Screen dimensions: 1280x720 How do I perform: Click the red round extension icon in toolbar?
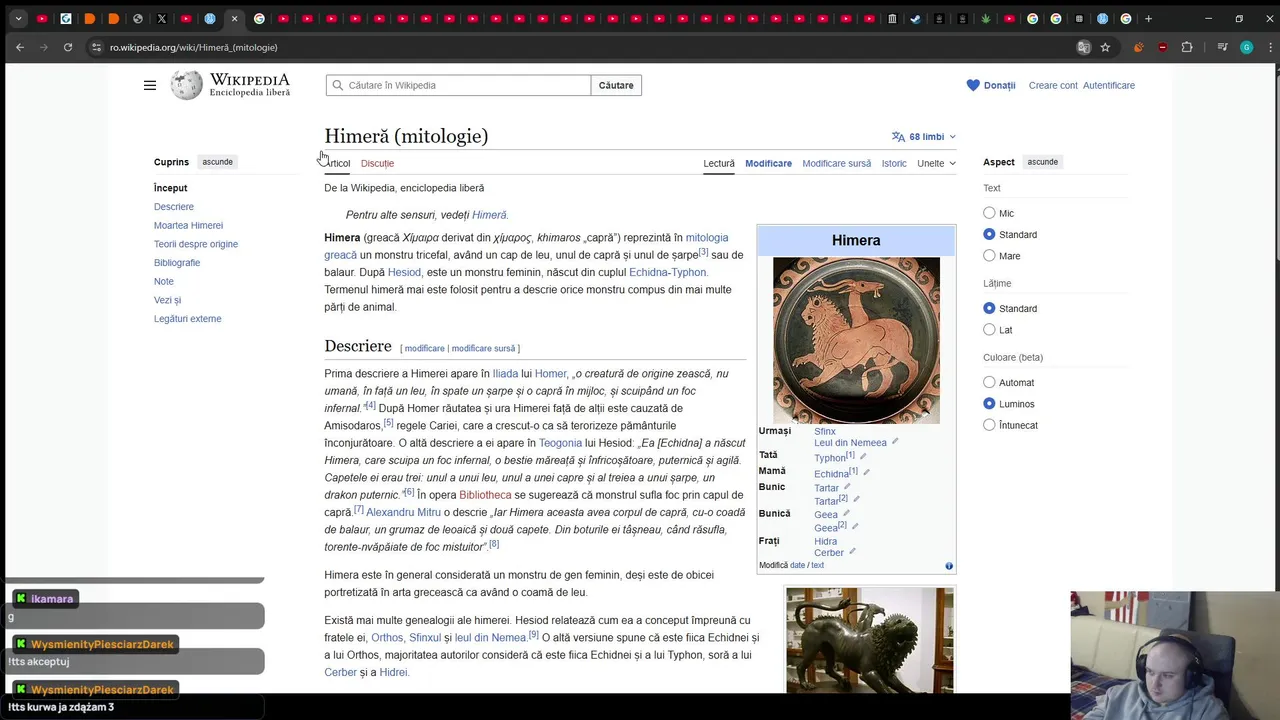click(1162, 47)
